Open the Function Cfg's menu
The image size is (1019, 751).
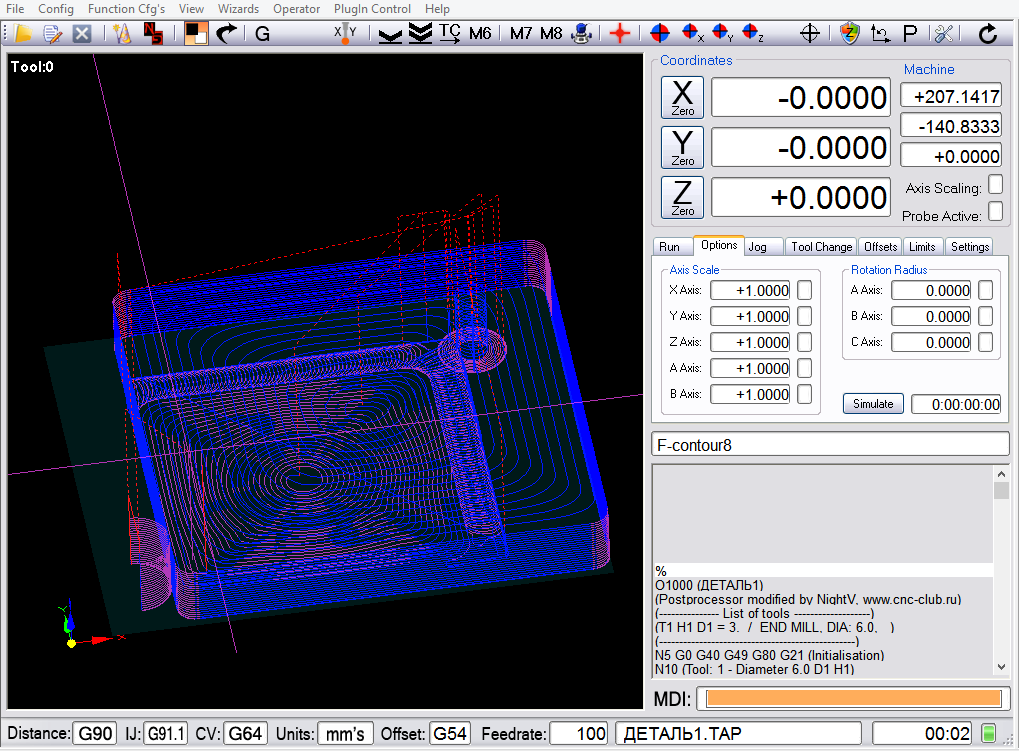[x=126, y=9]
